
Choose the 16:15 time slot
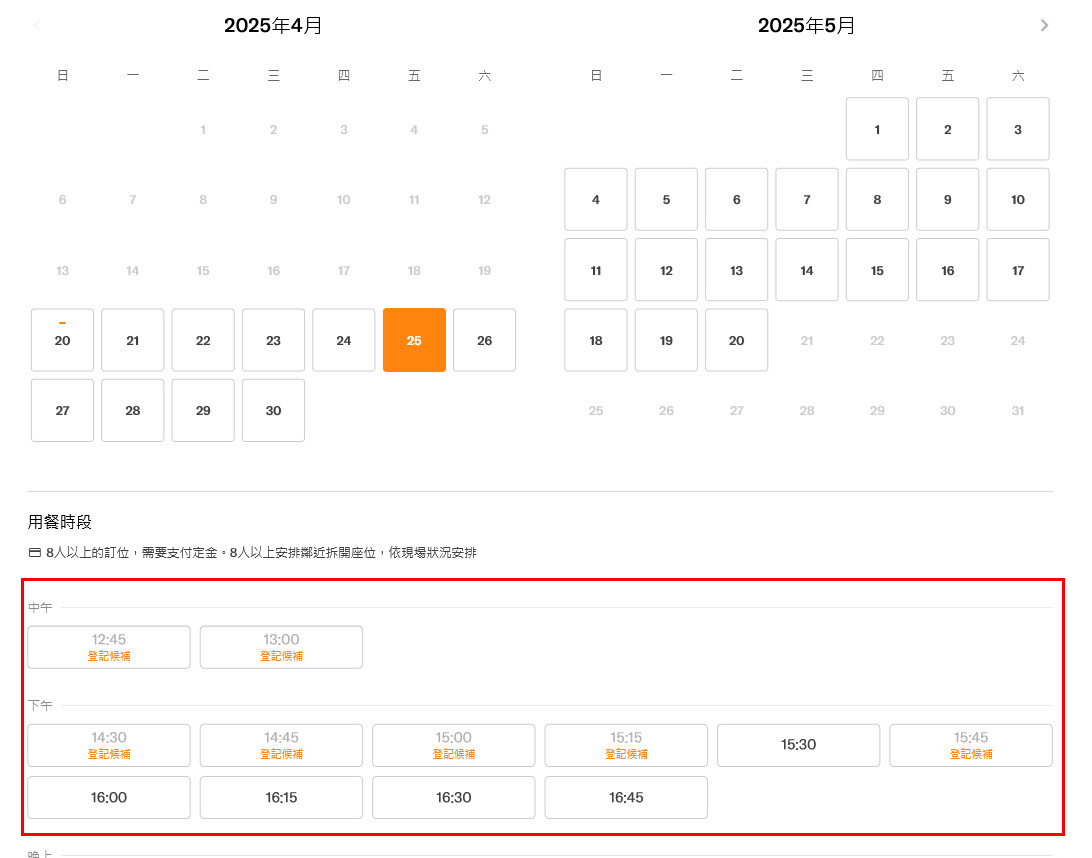[x=281, y=797]
